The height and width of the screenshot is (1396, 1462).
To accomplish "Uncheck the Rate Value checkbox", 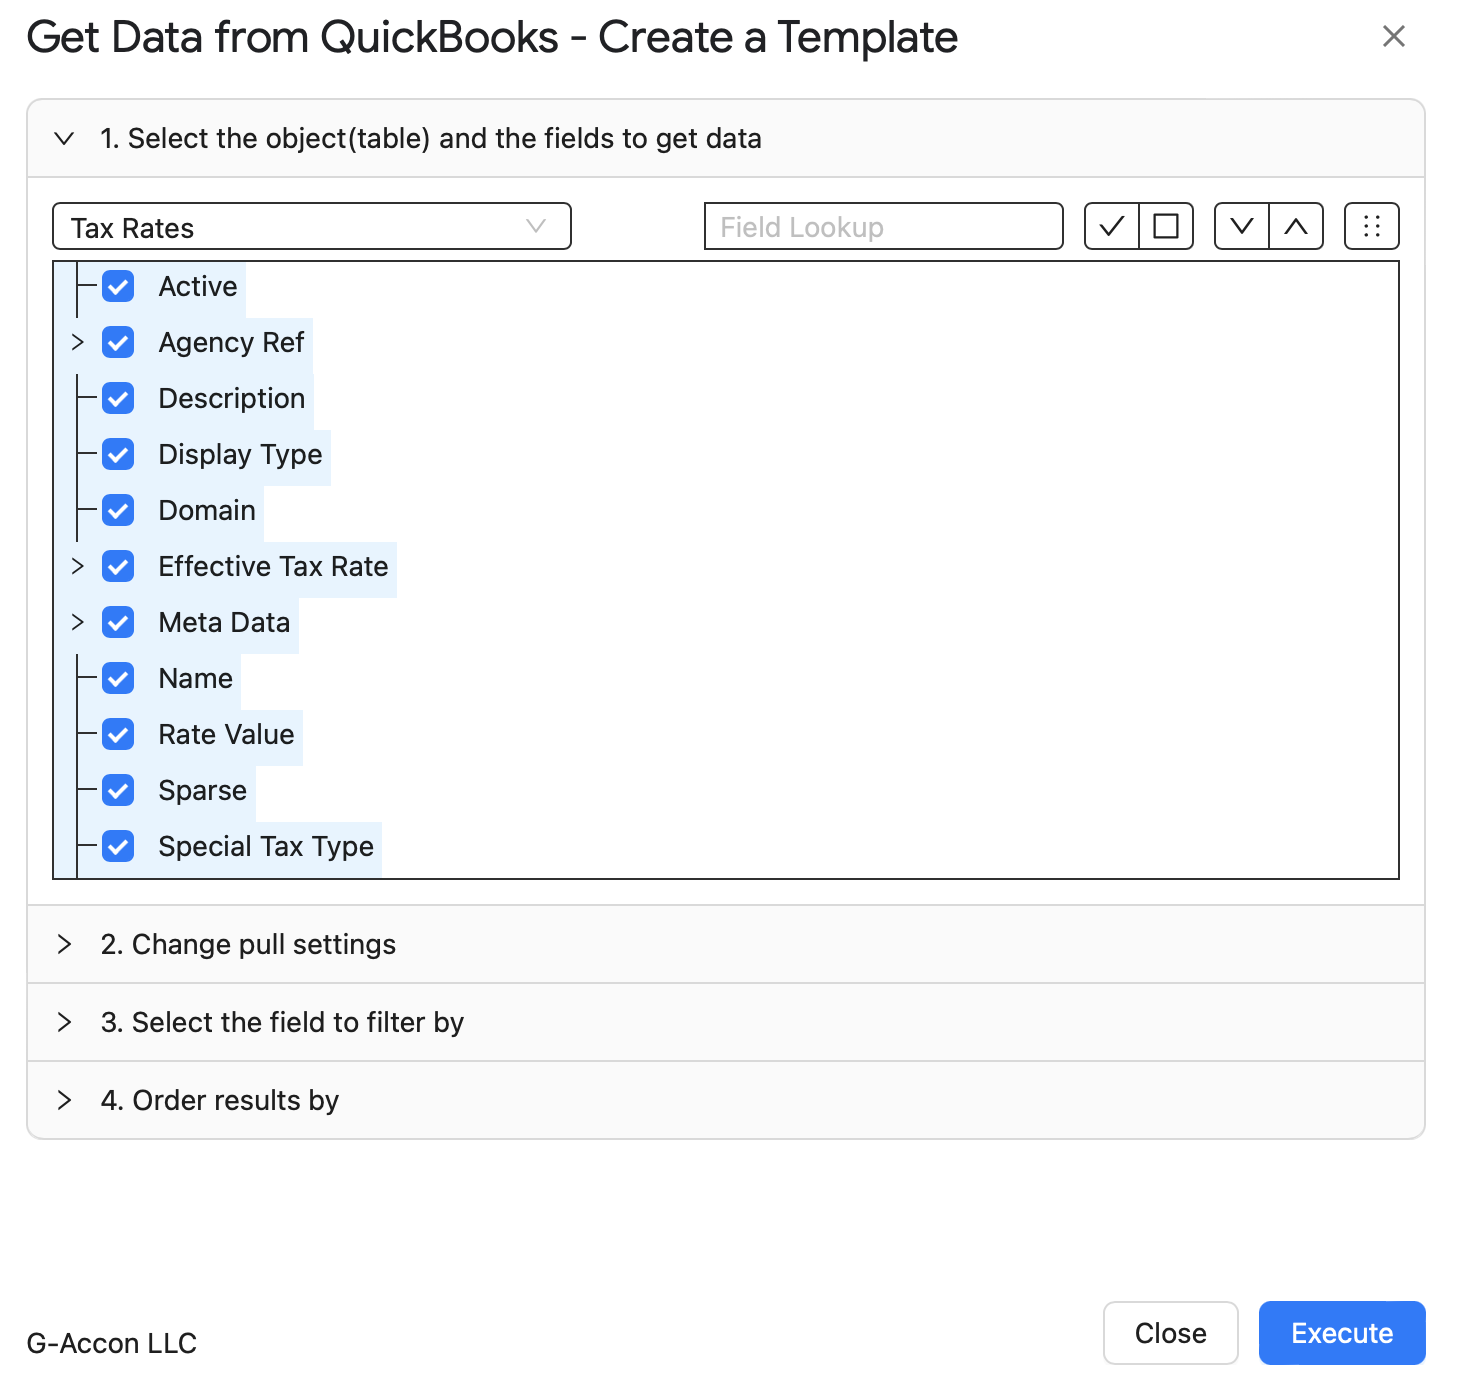I will coord(118,735).
